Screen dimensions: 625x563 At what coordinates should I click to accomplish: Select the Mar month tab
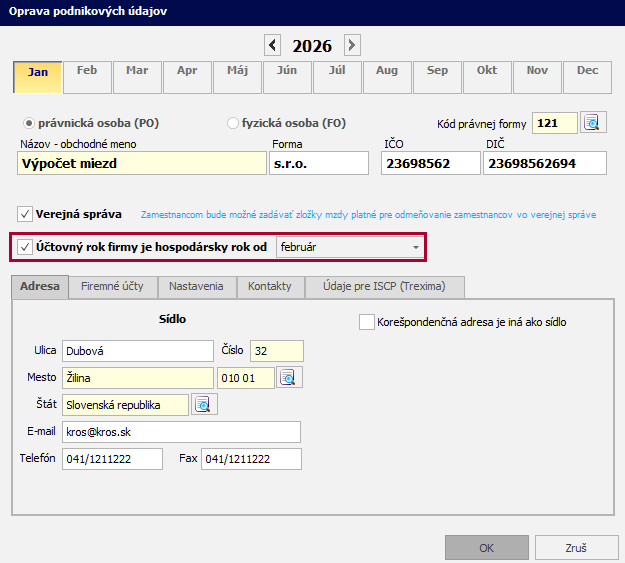click(137, 71)
